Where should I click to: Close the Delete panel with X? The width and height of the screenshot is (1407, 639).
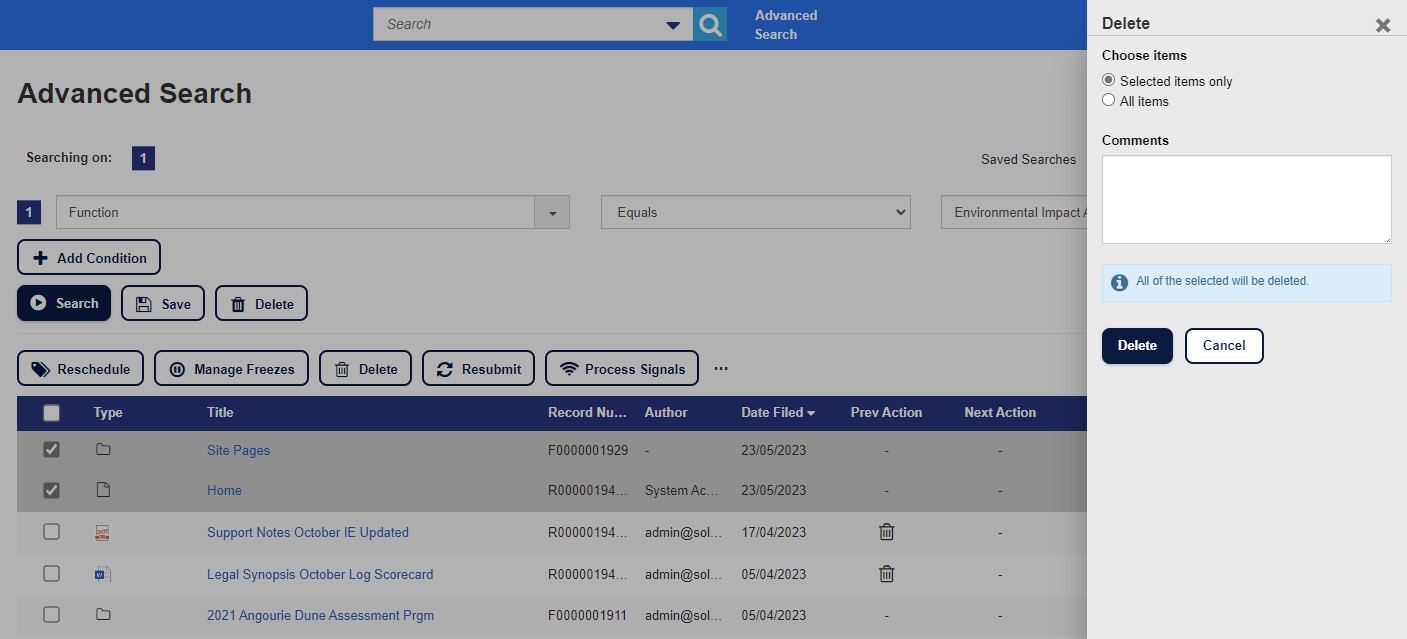[x=1382, y=25]
